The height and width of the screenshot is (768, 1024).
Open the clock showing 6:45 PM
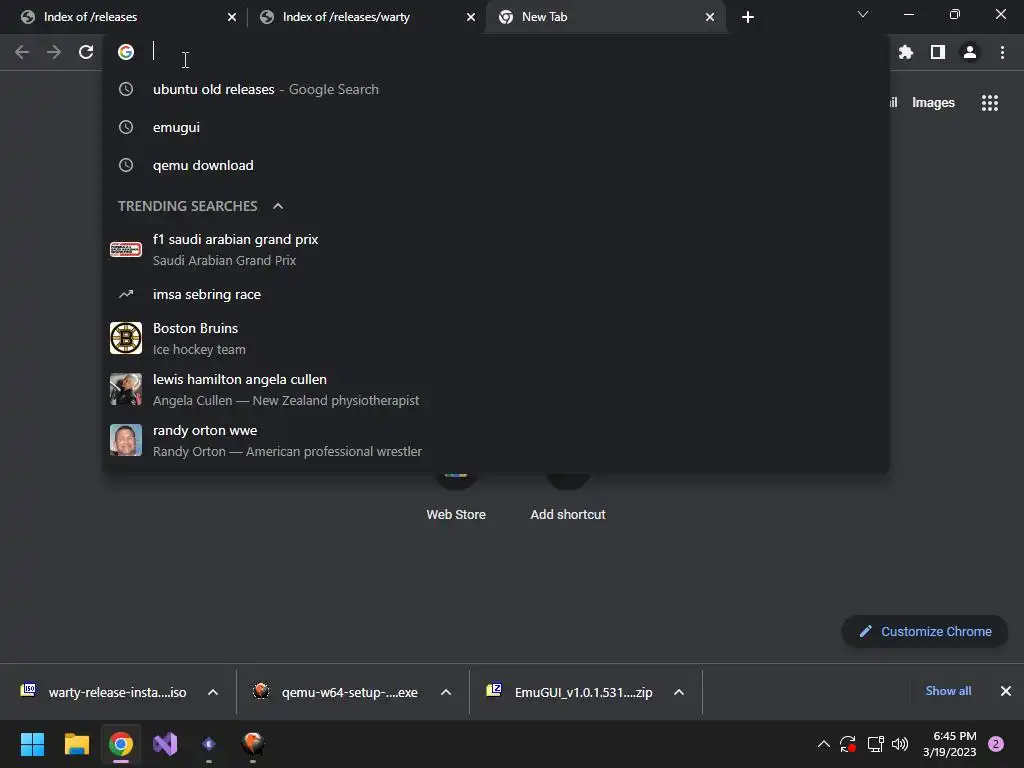click(950, 744)
